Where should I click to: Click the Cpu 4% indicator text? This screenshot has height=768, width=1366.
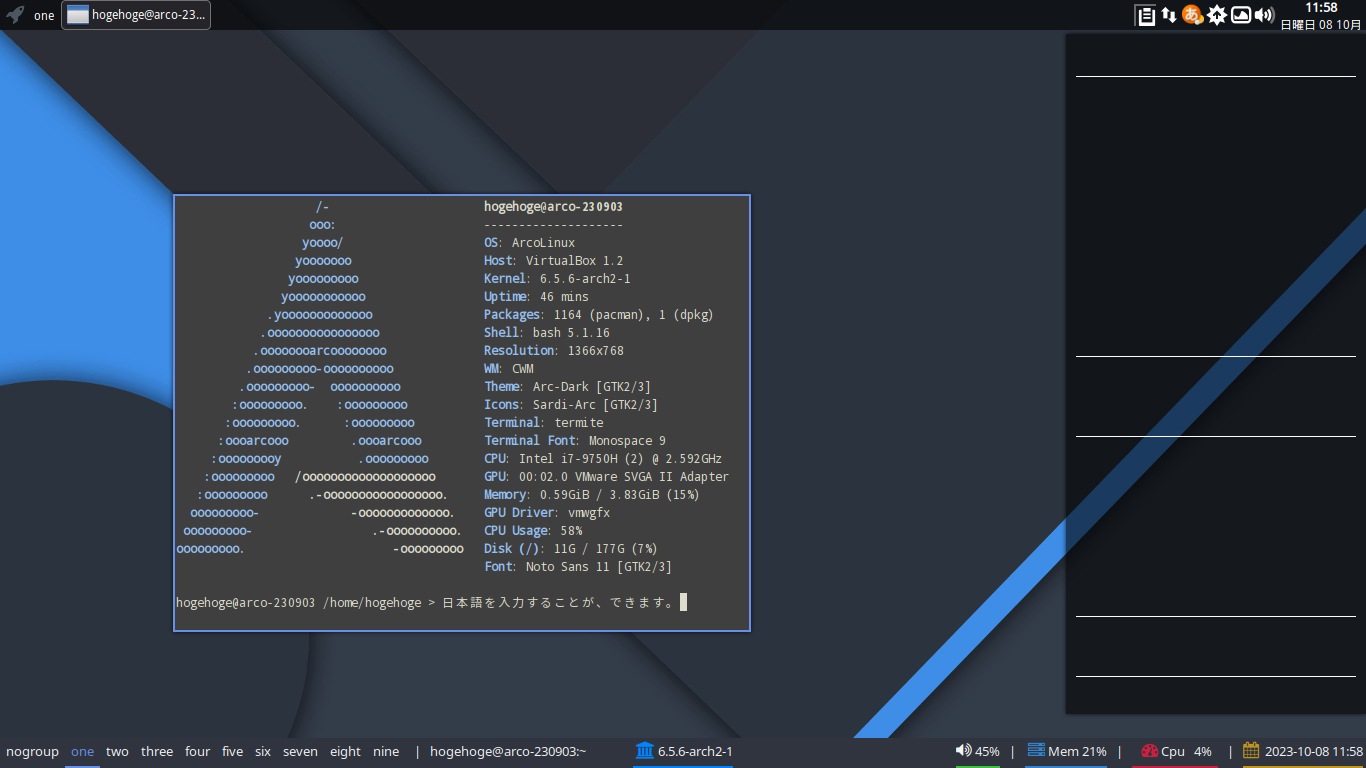[1186, 751]
